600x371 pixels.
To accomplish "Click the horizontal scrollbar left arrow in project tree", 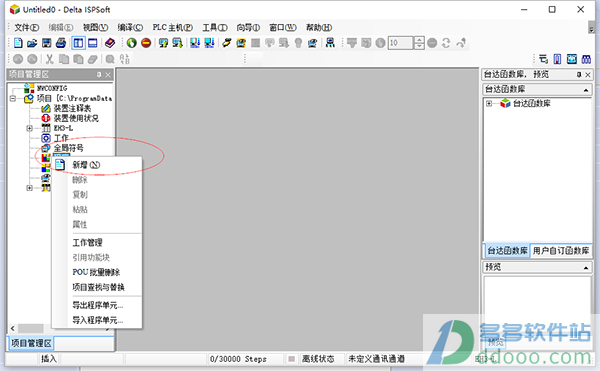I will [13, 329].
